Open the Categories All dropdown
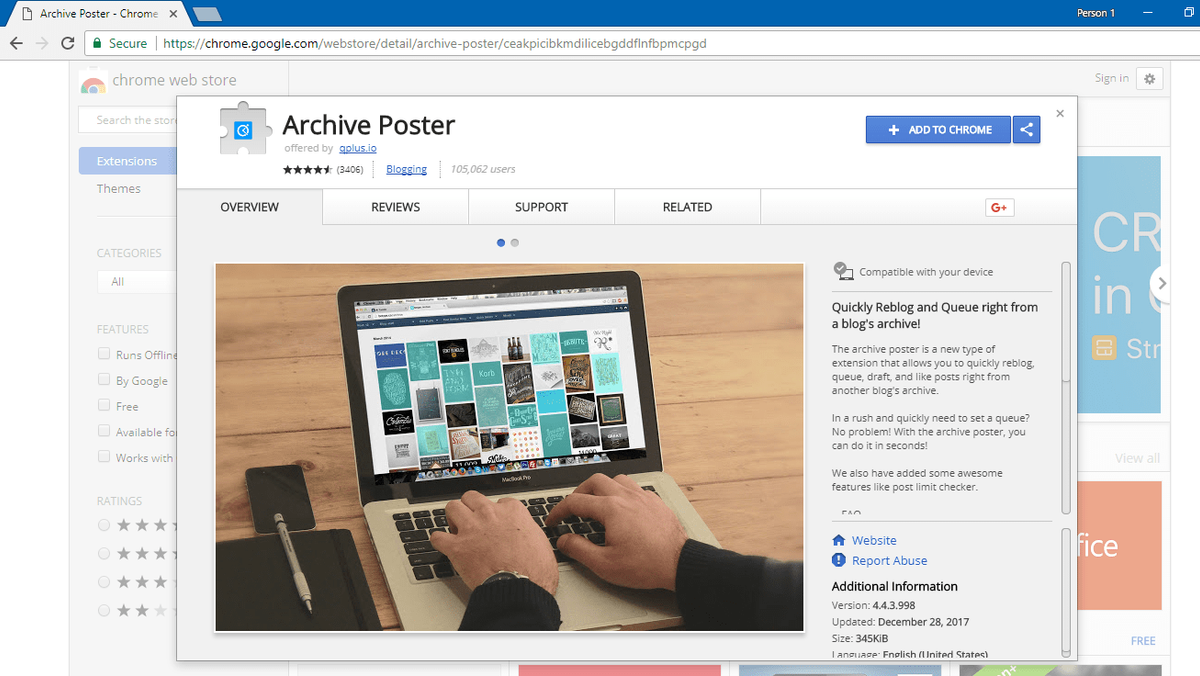 coord(137,282)
